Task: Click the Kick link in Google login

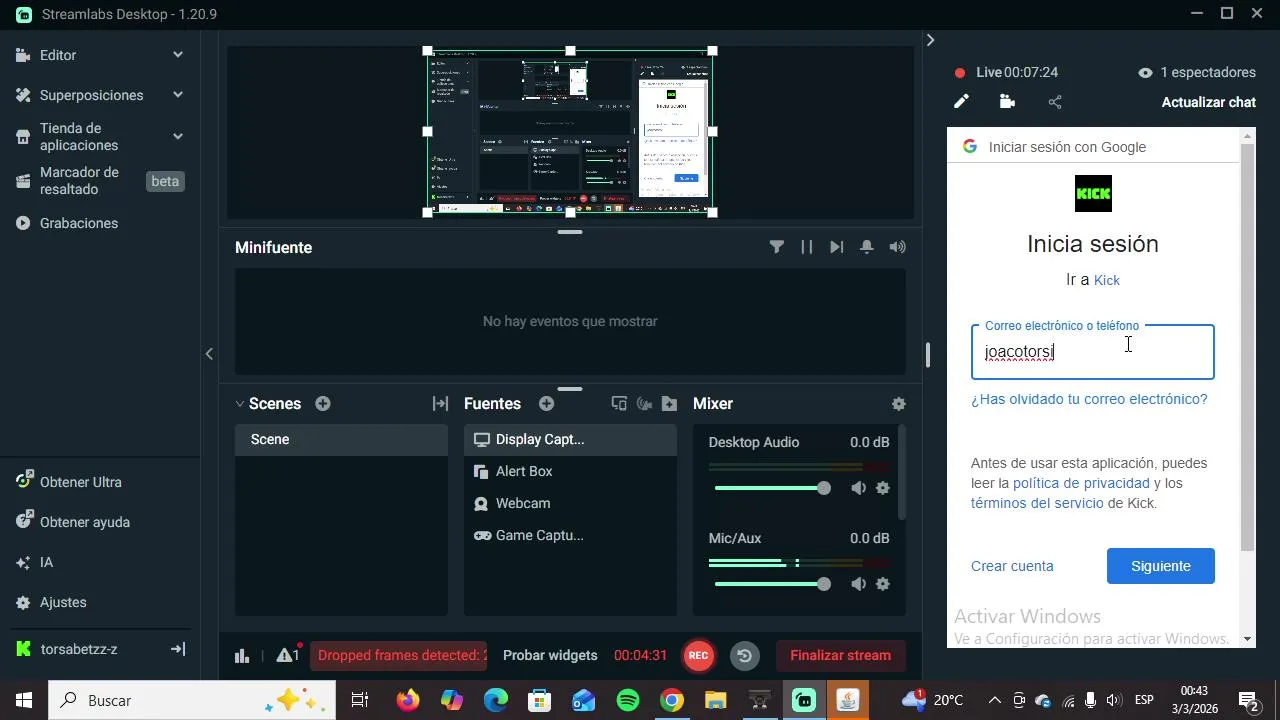Action: [1107, 280]
